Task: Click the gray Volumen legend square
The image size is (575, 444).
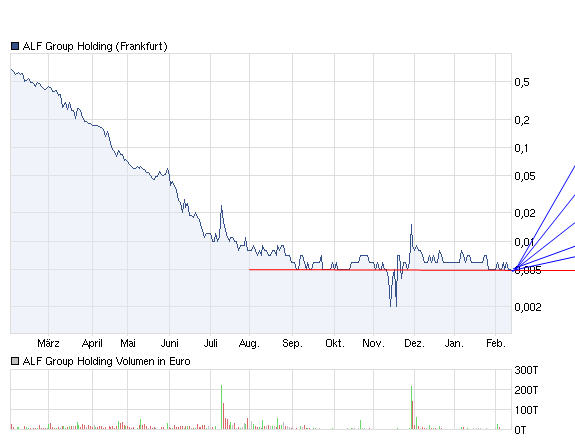Action: tap(15, 362)
